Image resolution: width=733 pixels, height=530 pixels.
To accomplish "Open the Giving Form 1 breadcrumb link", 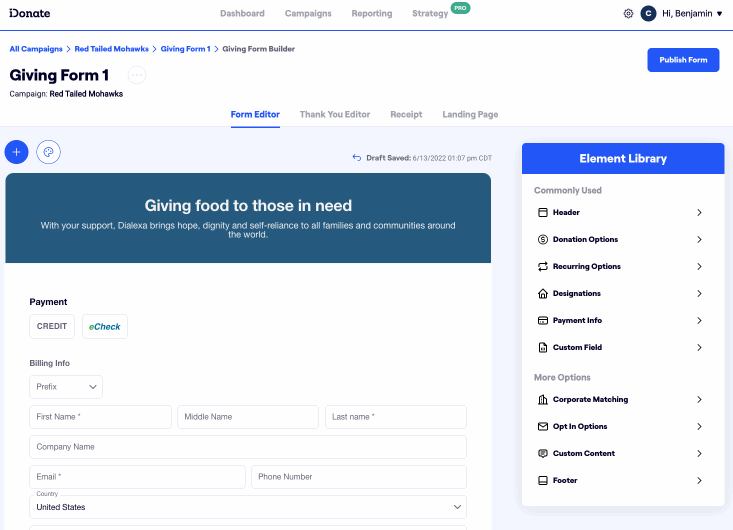I will 186,49.
